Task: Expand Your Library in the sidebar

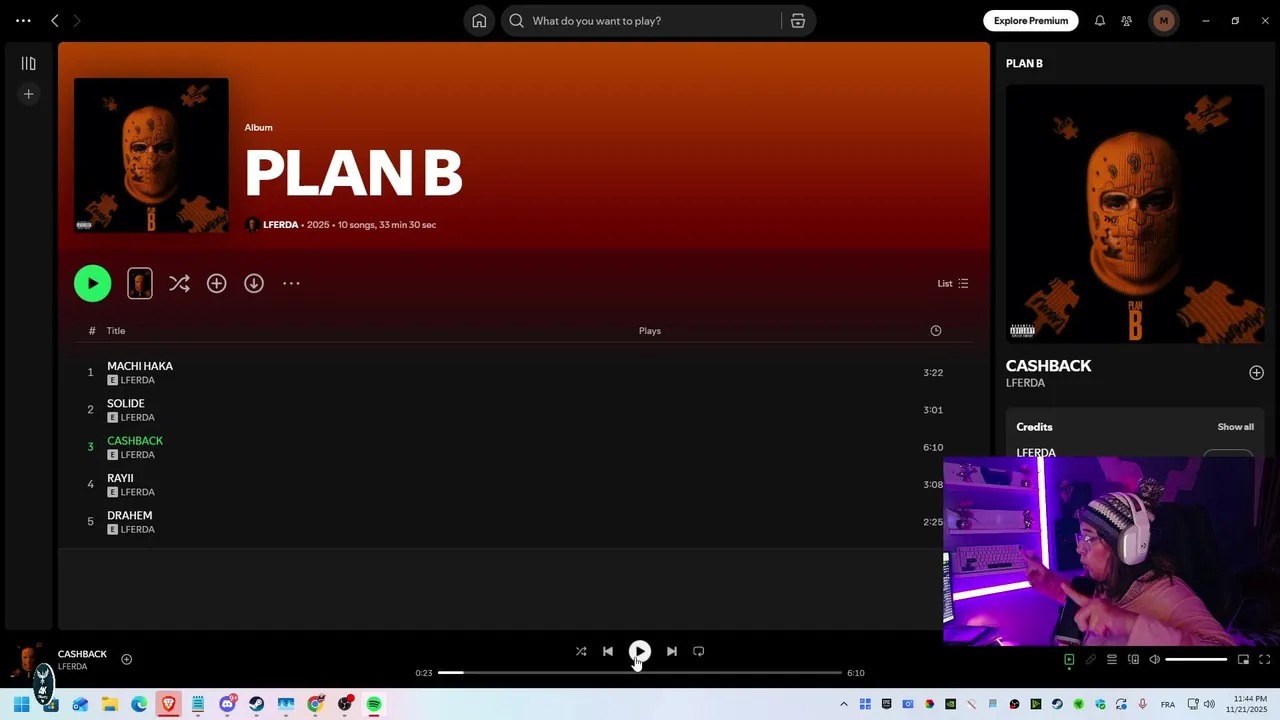Action: (29, 64)
